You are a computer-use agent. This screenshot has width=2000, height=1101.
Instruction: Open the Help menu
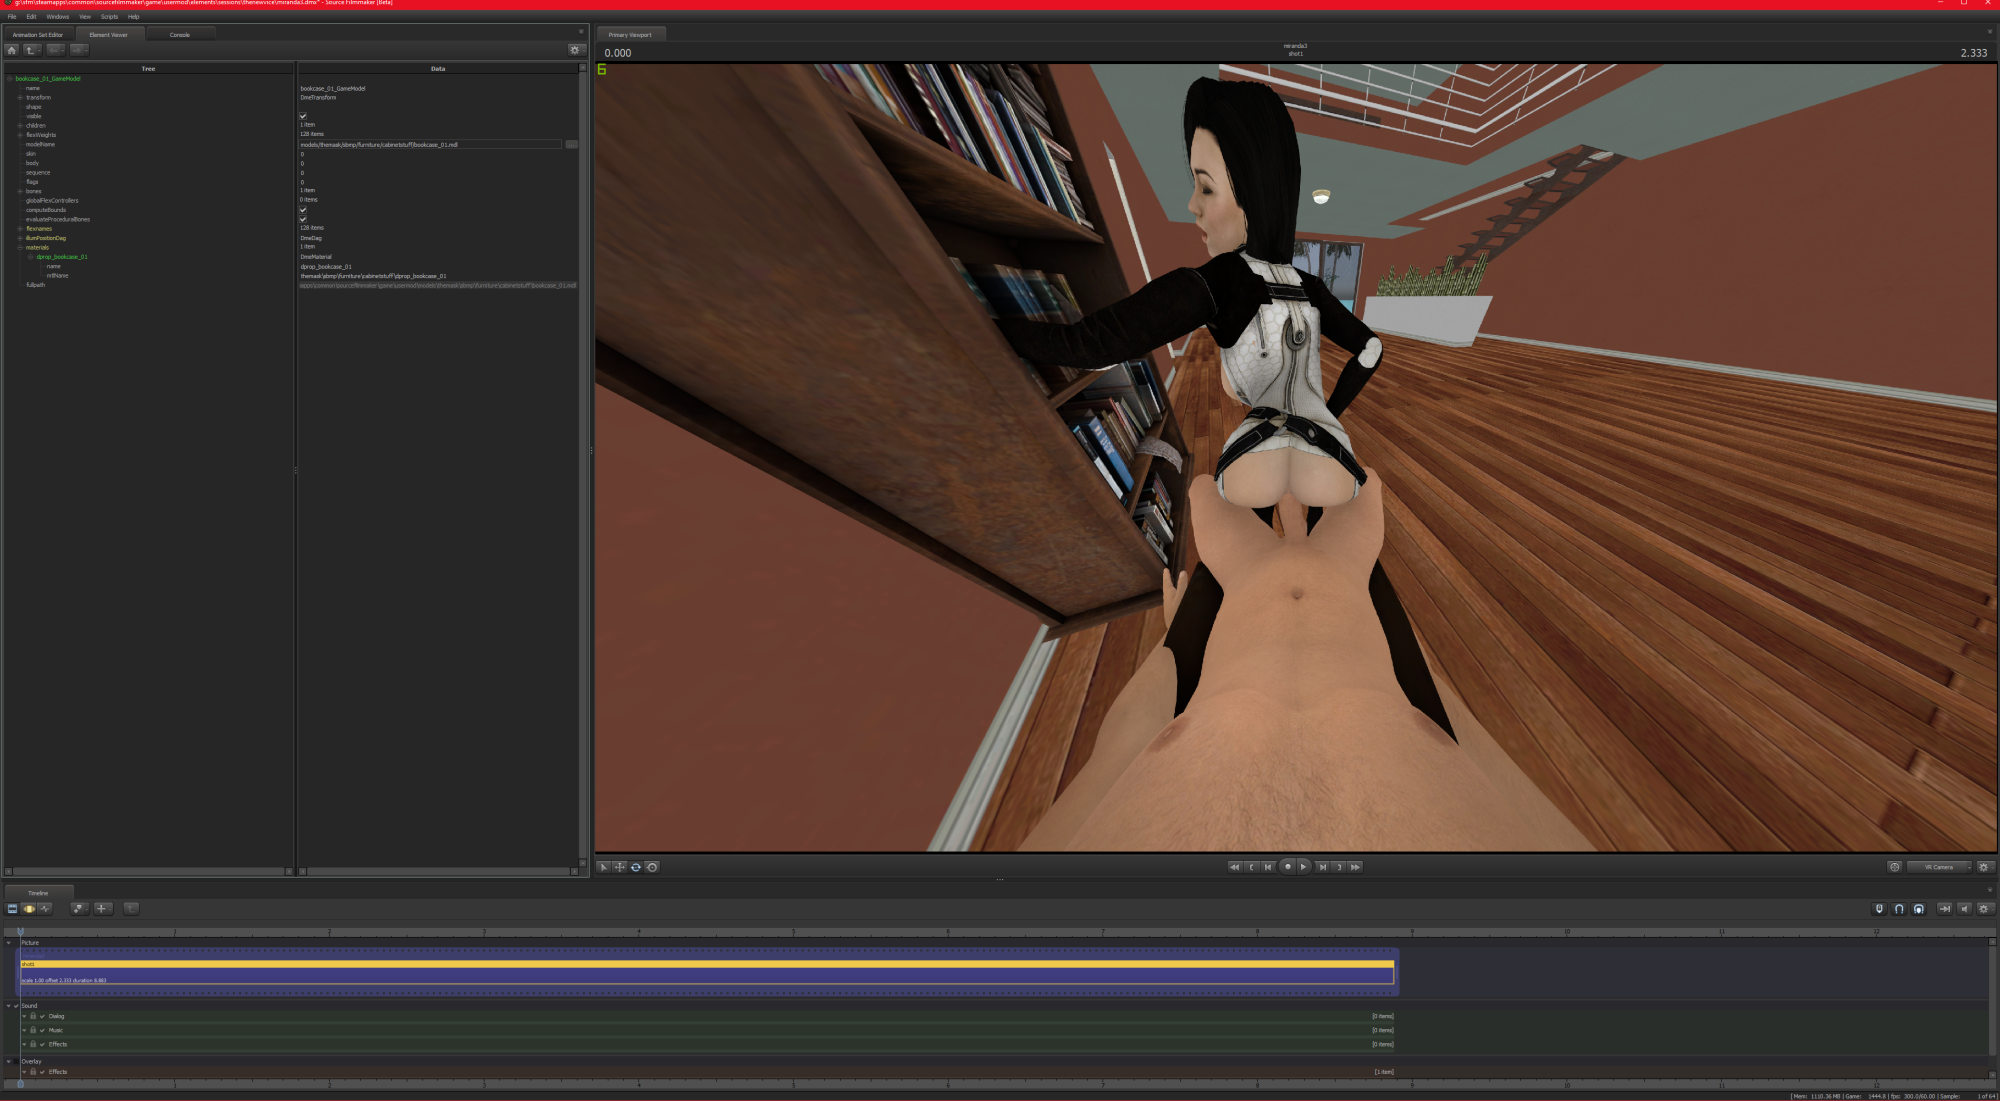133,17
